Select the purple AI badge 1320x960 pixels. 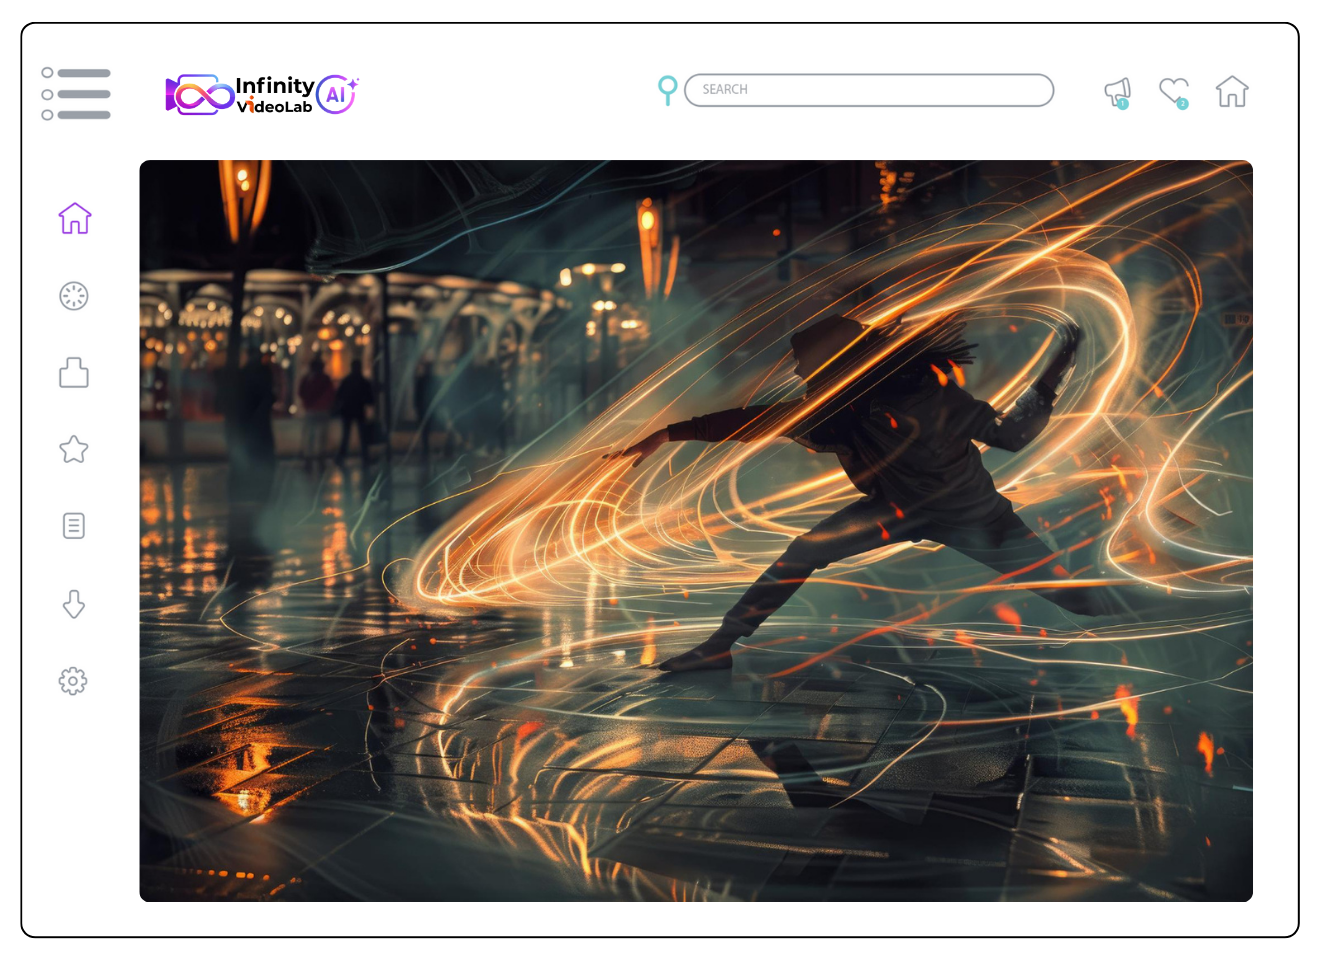(337, 95)
